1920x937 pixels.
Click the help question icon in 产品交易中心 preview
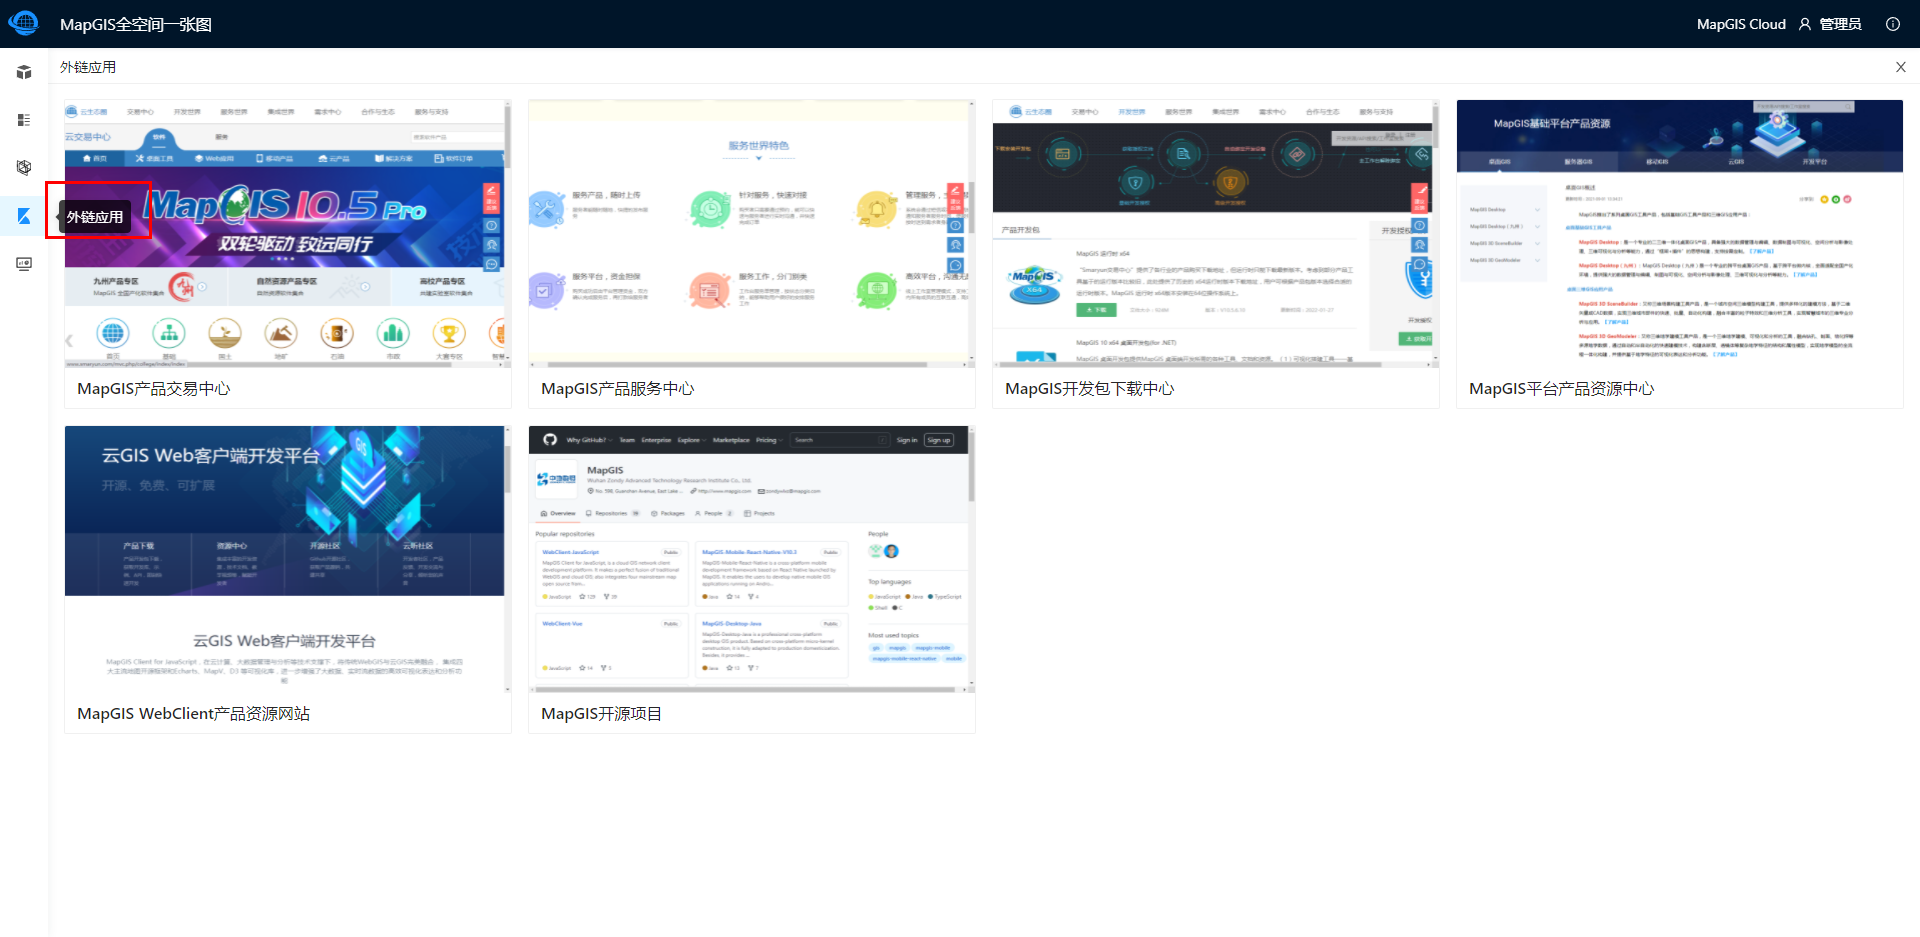click(x=491, y=226)
